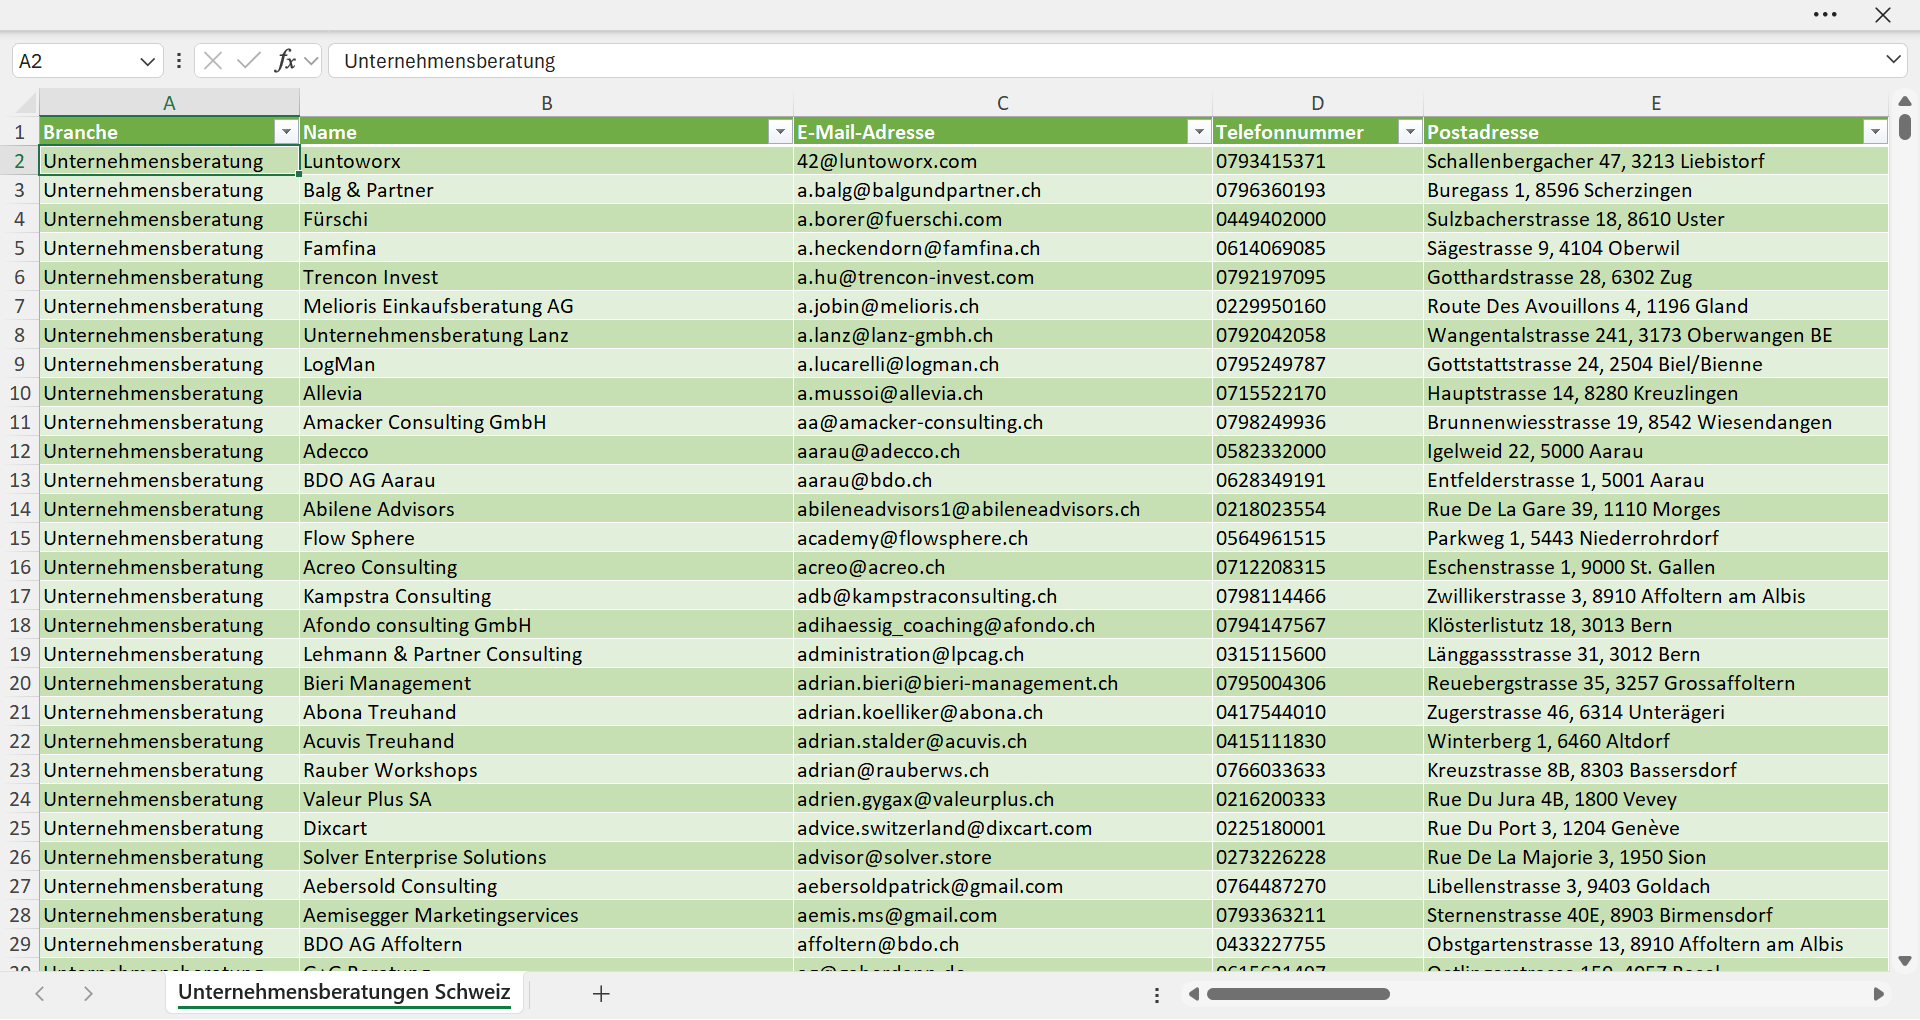Select the row 1 header
Image resolution: width=1920 pixels, height=1020 pixels.
(19, 132)
